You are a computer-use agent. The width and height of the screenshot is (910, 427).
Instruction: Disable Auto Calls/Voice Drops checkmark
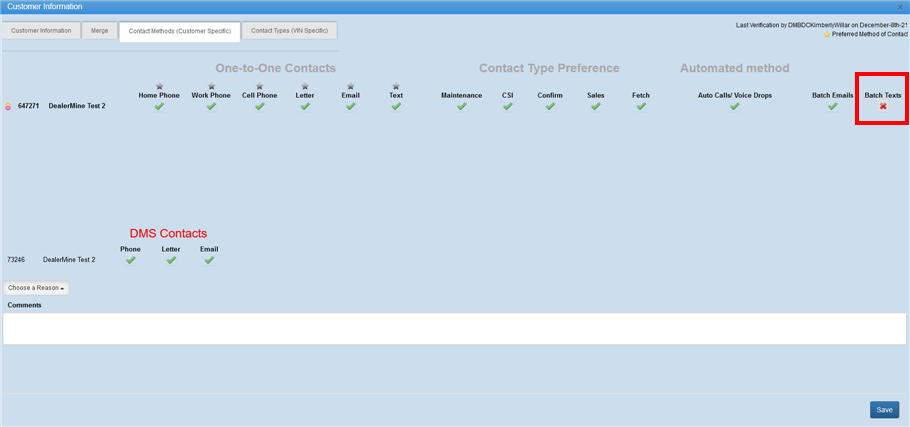click(x=734, y=106)
